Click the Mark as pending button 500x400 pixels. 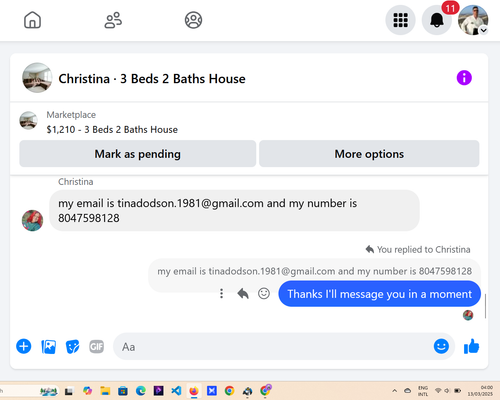(x=138, y=154)
